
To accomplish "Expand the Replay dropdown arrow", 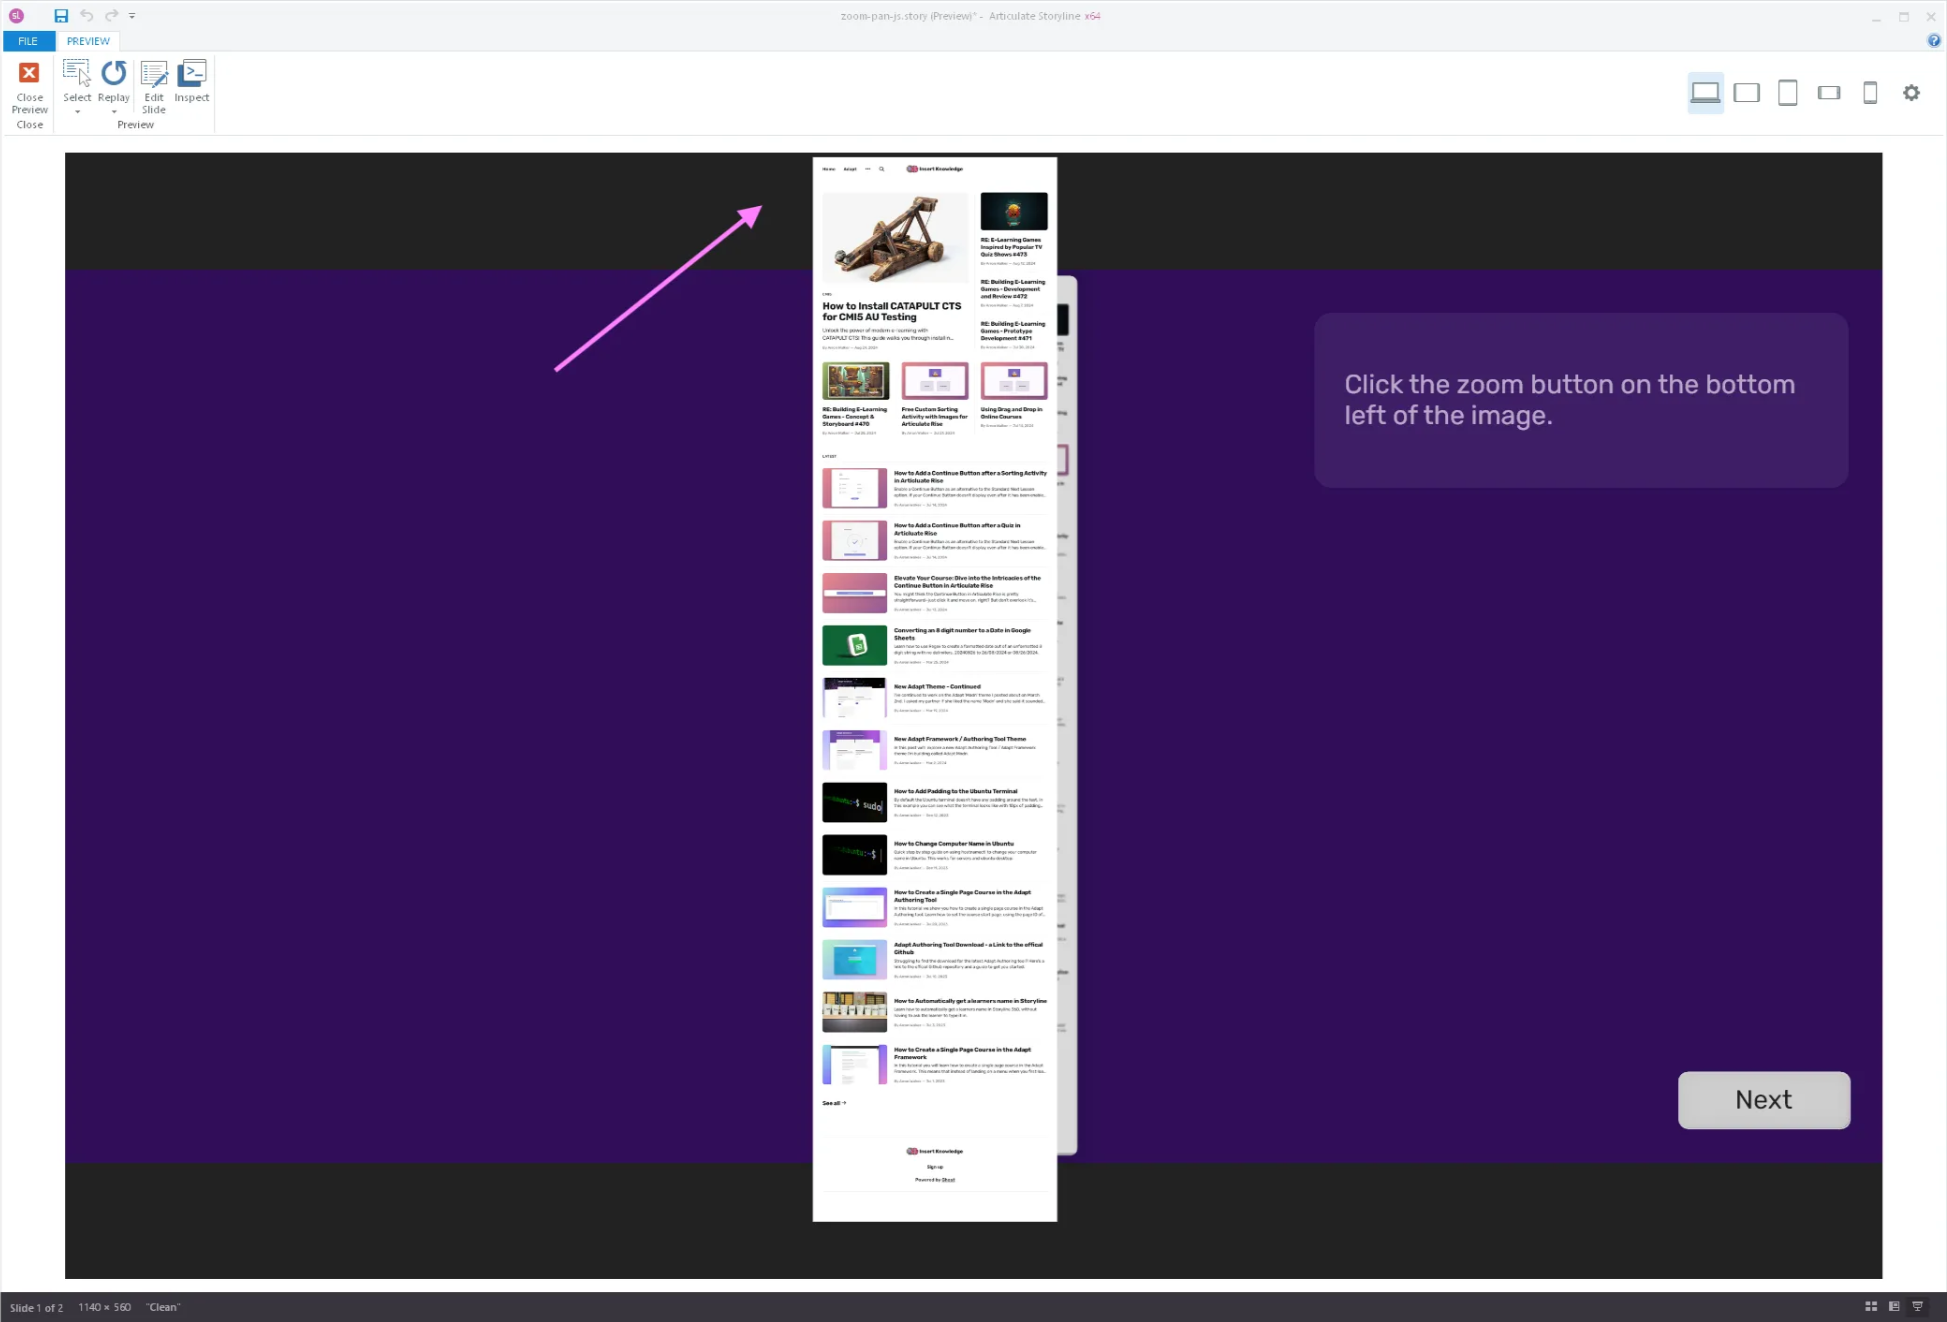I will [x=114, y=112].
